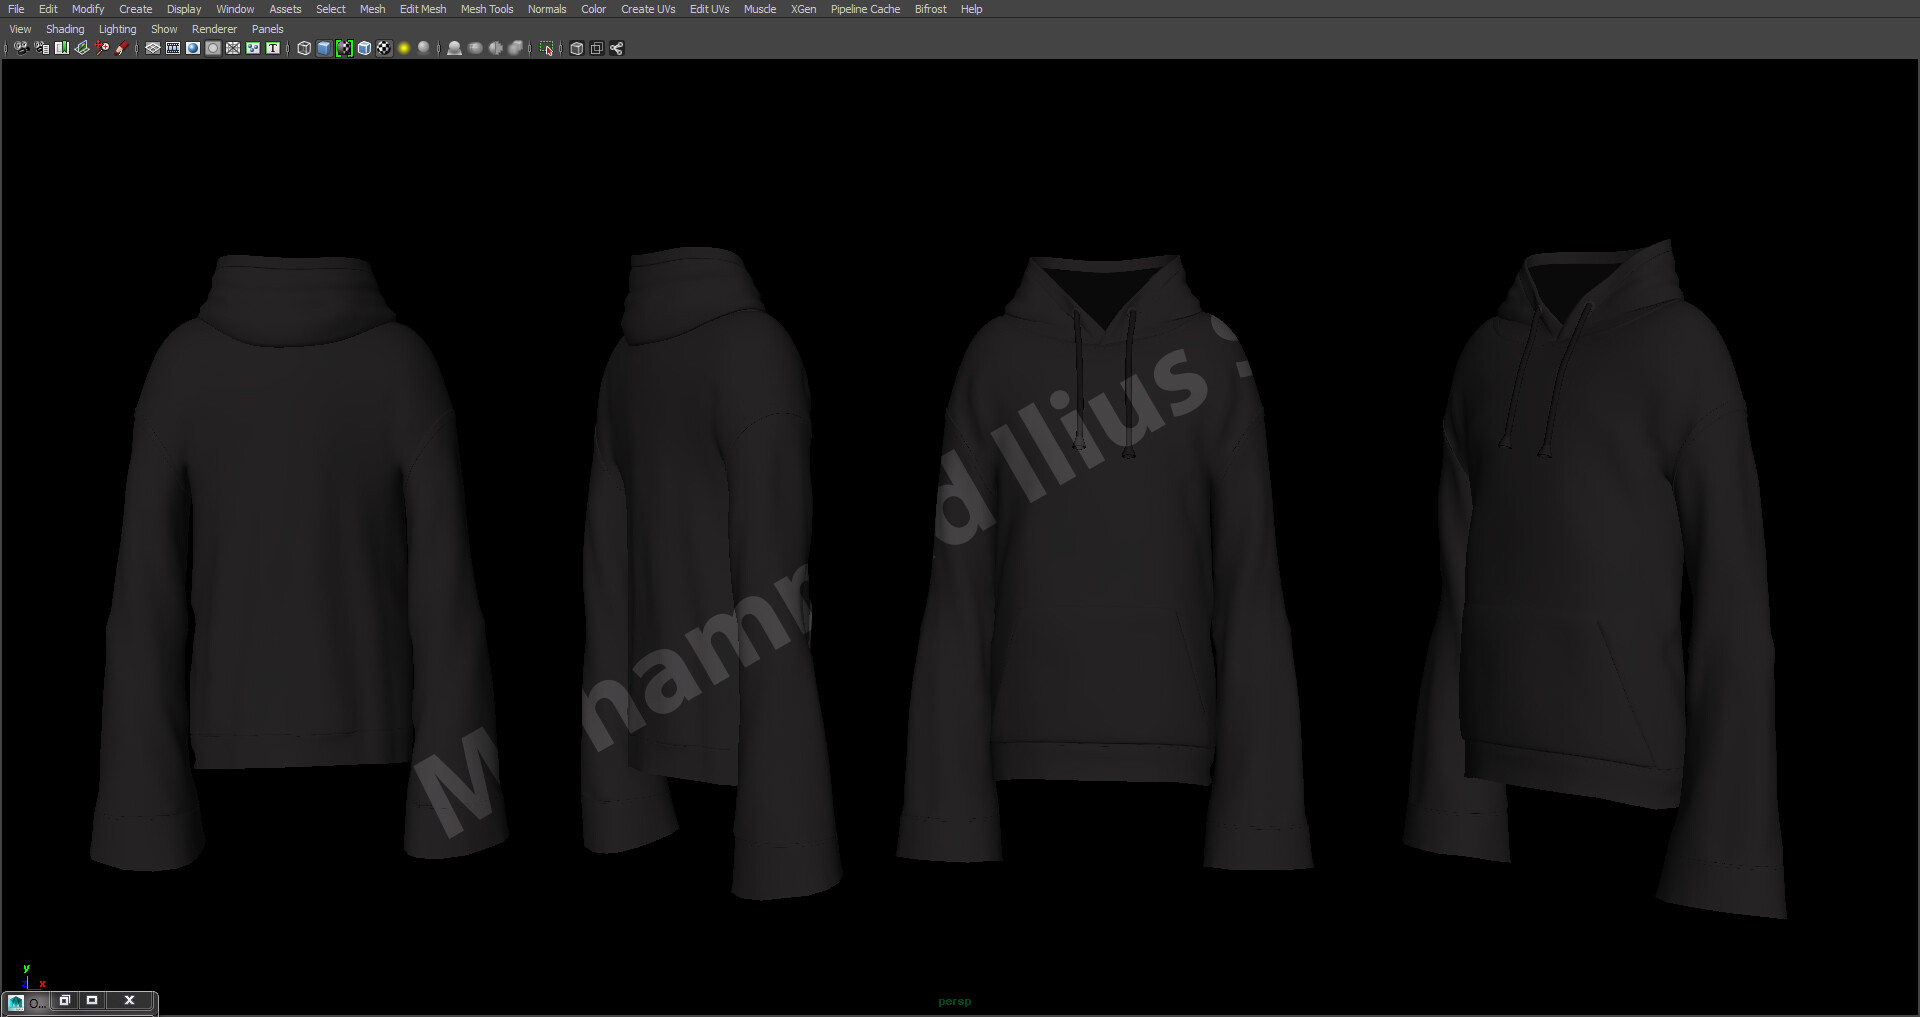Click the view bookmarks icon

click(x=62, y=48)
